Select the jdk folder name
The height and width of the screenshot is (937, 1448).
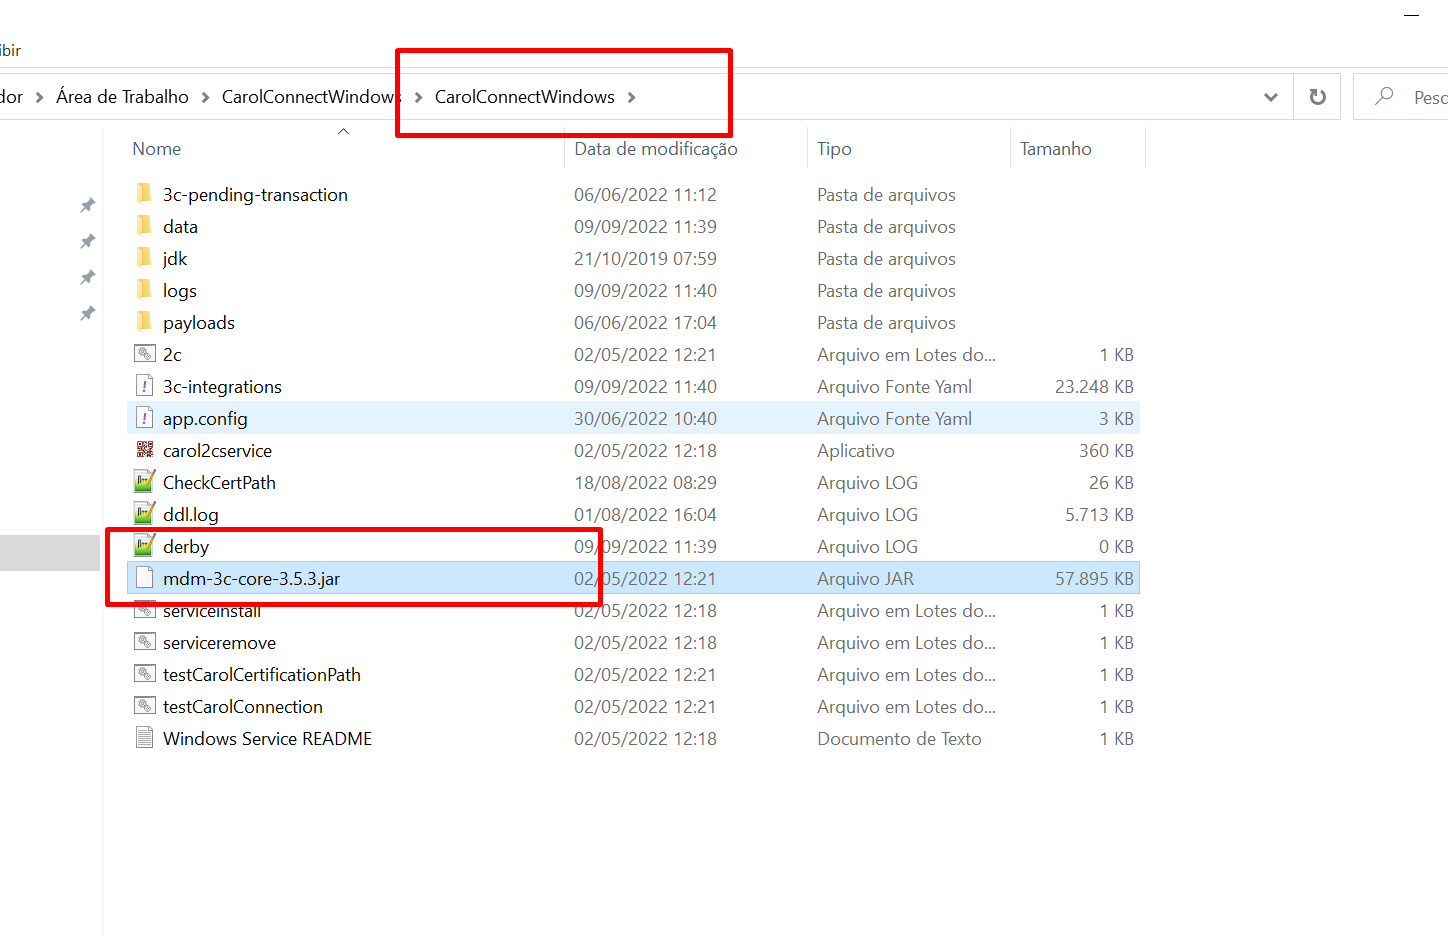coord(175,259)
